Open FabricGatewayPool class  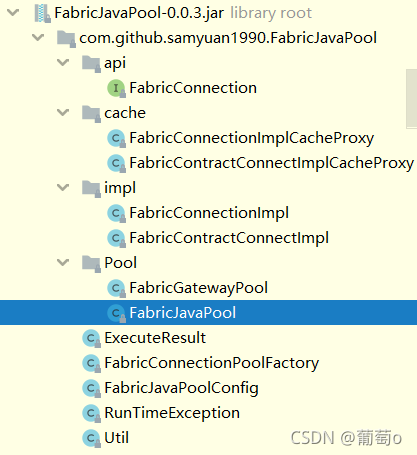[x=198, y=289]
